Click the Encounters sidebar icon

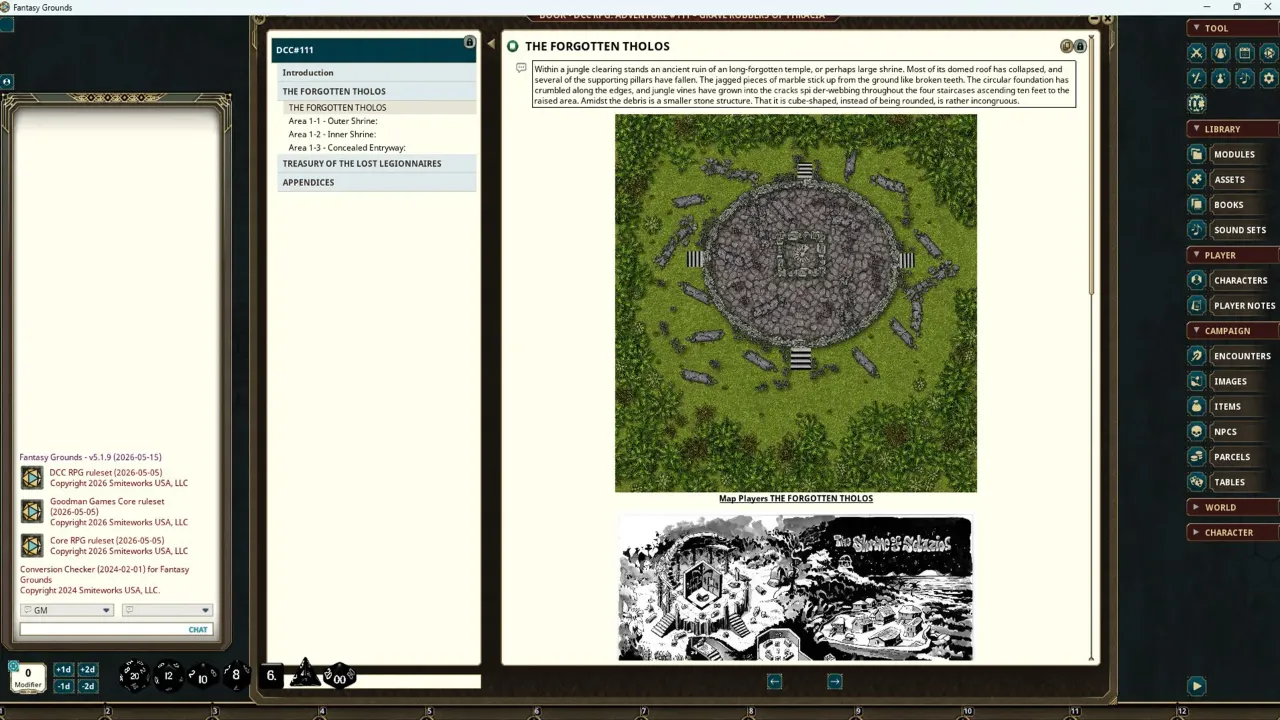[x=1197, y=355]
